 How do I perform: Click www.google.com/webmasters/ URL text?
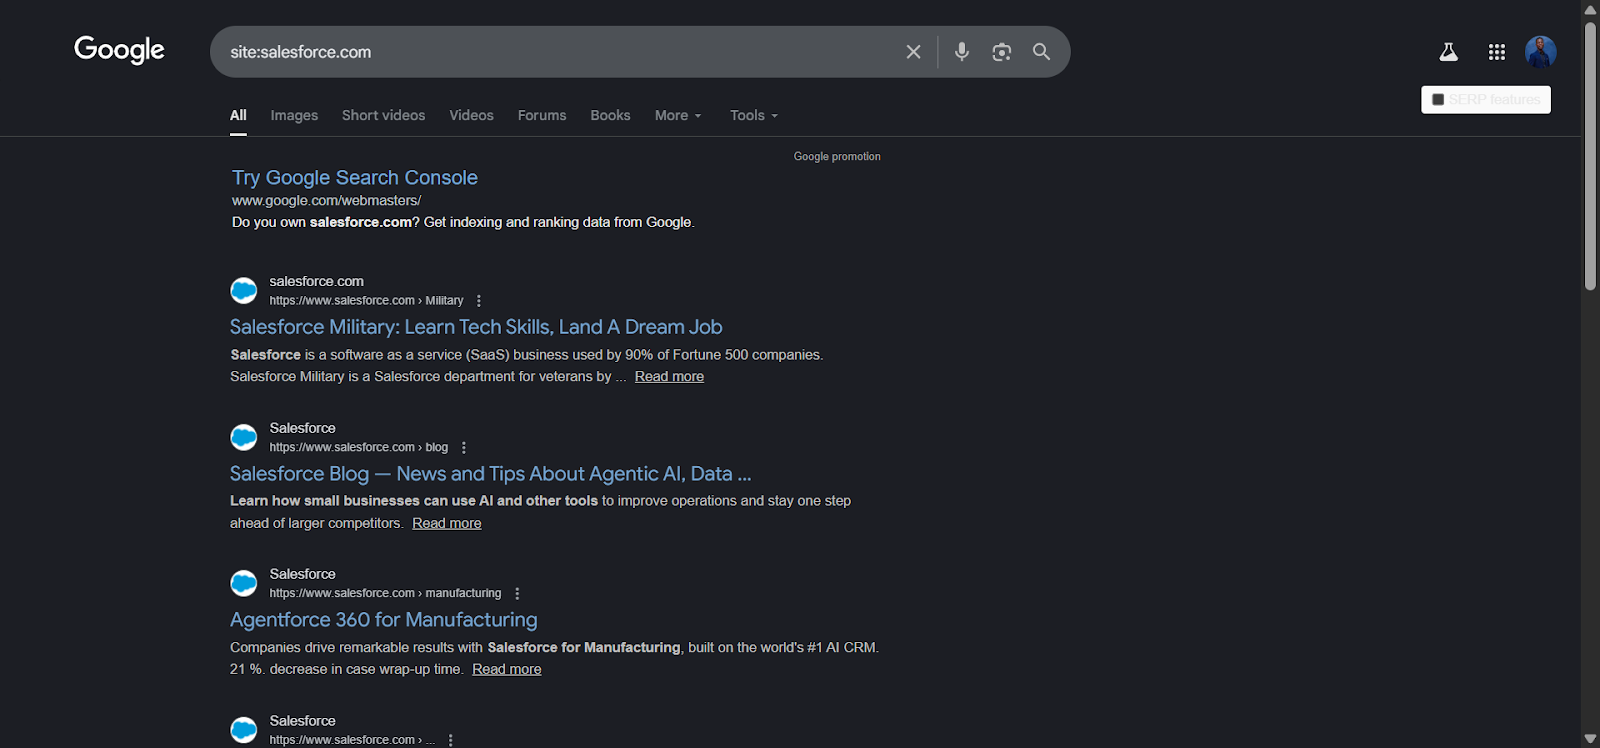pyautogui.click(x=326, y=201)
